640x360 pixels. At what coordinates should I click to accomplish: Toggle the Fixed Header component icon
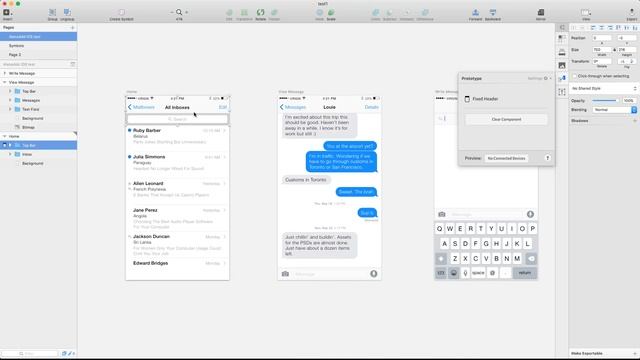(x=467, y=99)
